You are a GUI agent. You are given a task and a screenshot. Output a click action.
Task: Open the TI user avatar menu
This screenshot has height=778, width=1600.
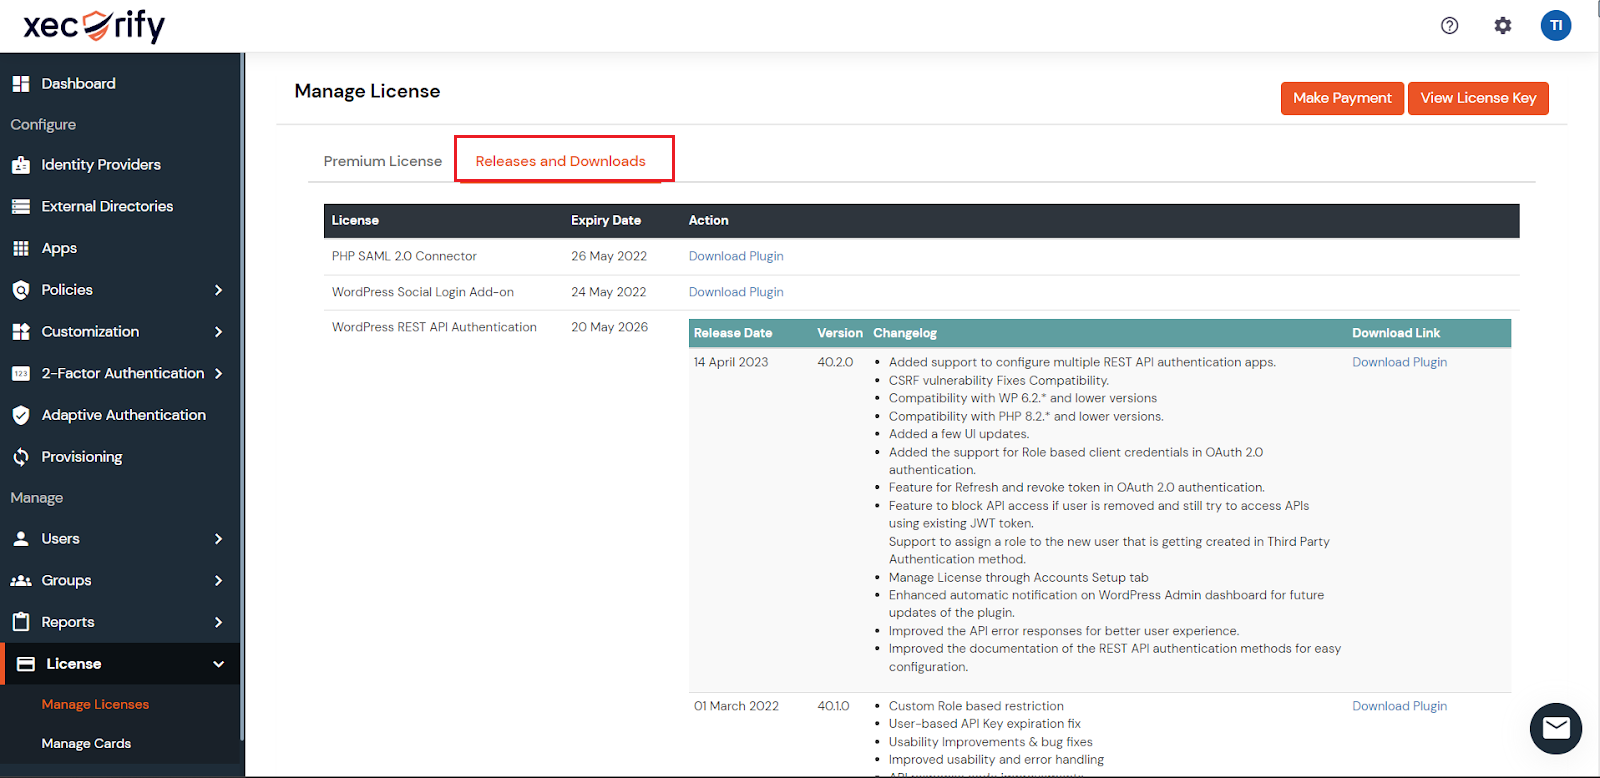[x=1556, y=26]
